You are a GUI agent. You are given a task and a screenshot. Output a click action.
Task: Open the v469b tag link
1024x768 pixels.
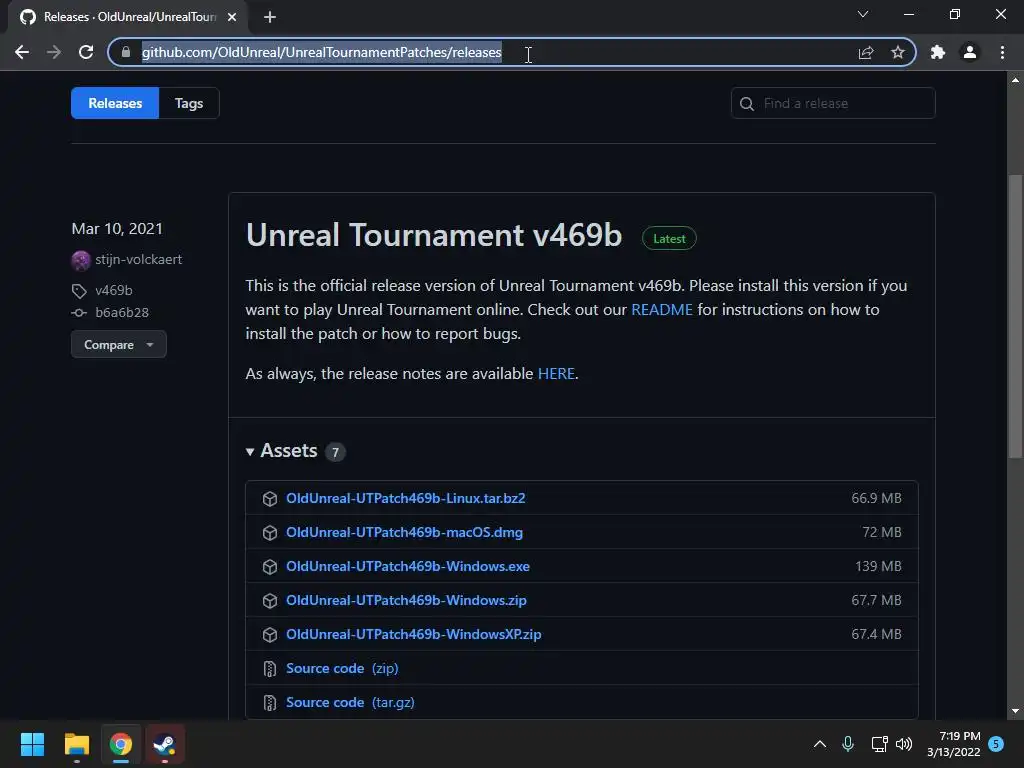tap(114, 290)
